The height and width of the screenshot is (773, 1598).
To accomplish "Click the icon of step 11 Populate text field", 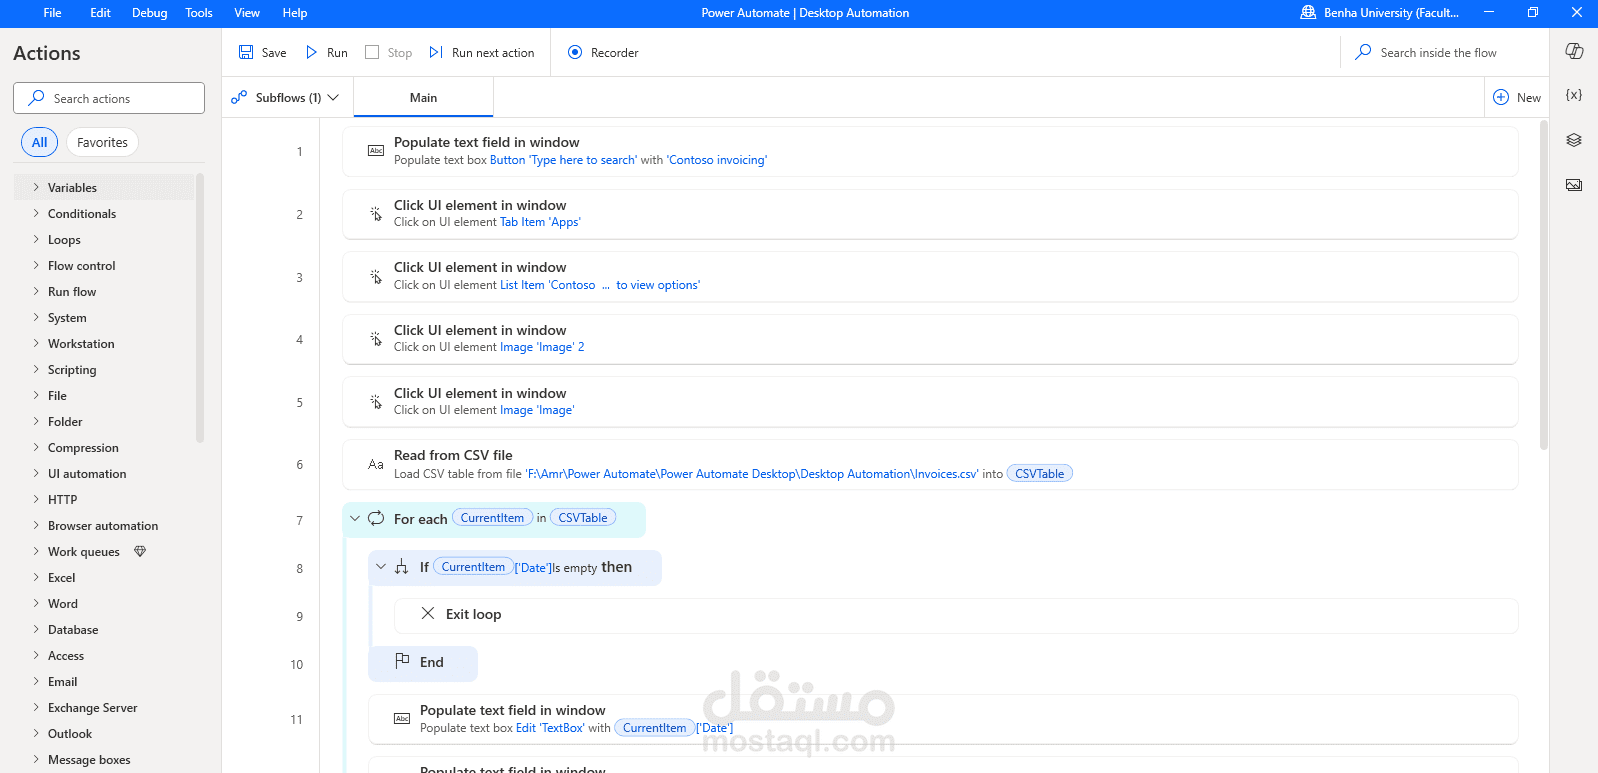I will [x=402, y=719].
